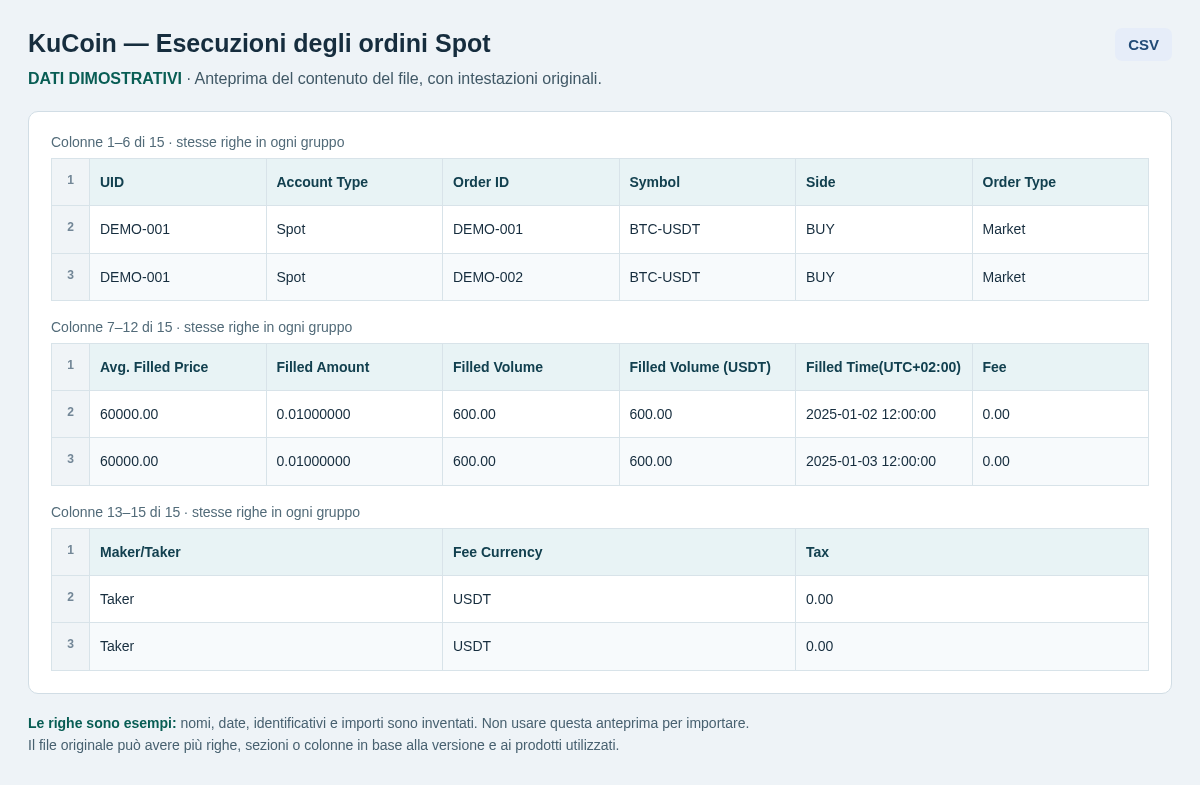Click Tax value "0.00" in row 3

click(972, 646)
